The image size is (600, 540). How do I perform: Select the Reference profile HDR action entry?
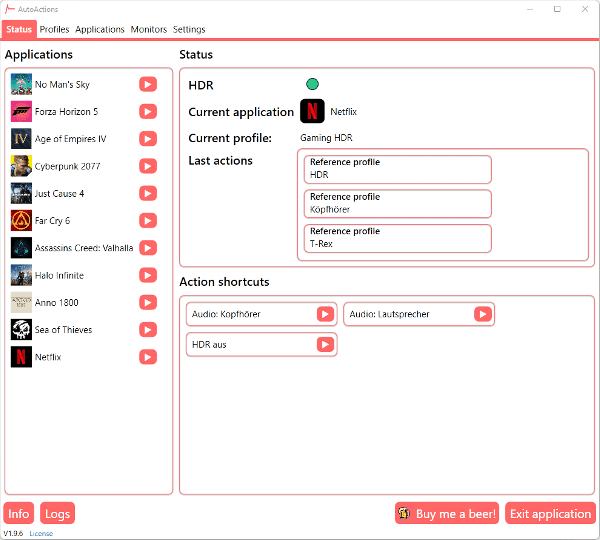click(398, 169)
